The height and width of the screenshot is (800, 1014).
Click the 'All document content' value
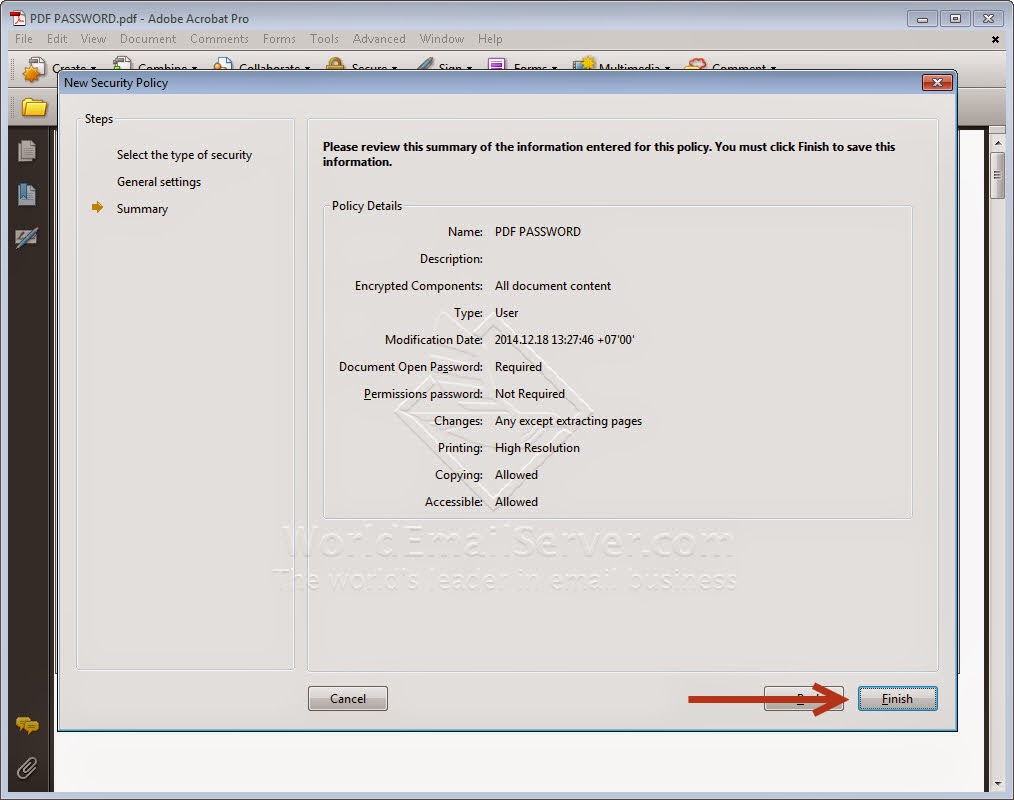point(553,286)
